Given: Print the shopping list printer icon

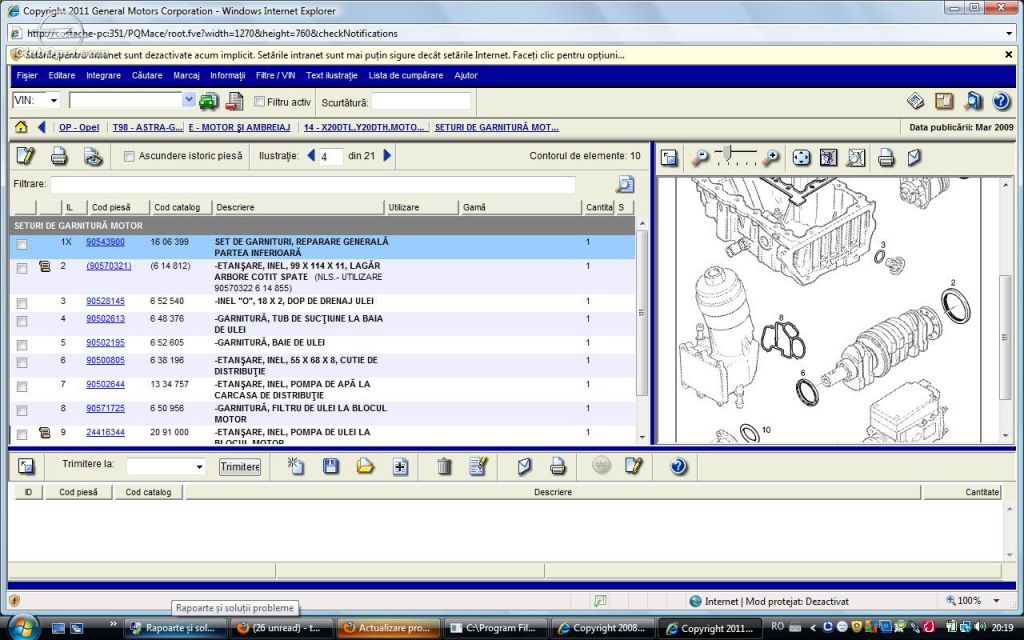Looking at the screenshot, I should click(557, 466).
